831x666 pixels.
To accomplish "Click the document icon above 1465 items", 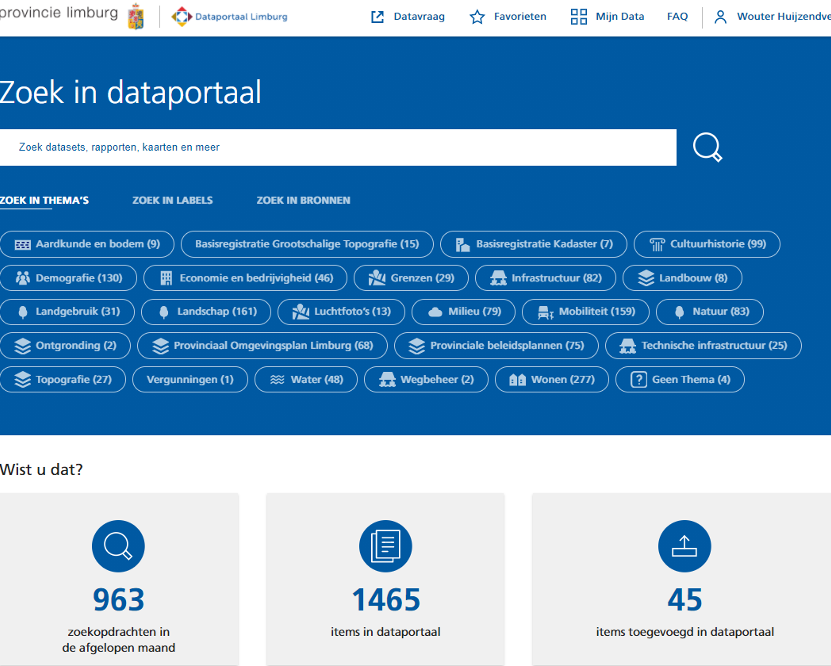I will pos(385,546).
